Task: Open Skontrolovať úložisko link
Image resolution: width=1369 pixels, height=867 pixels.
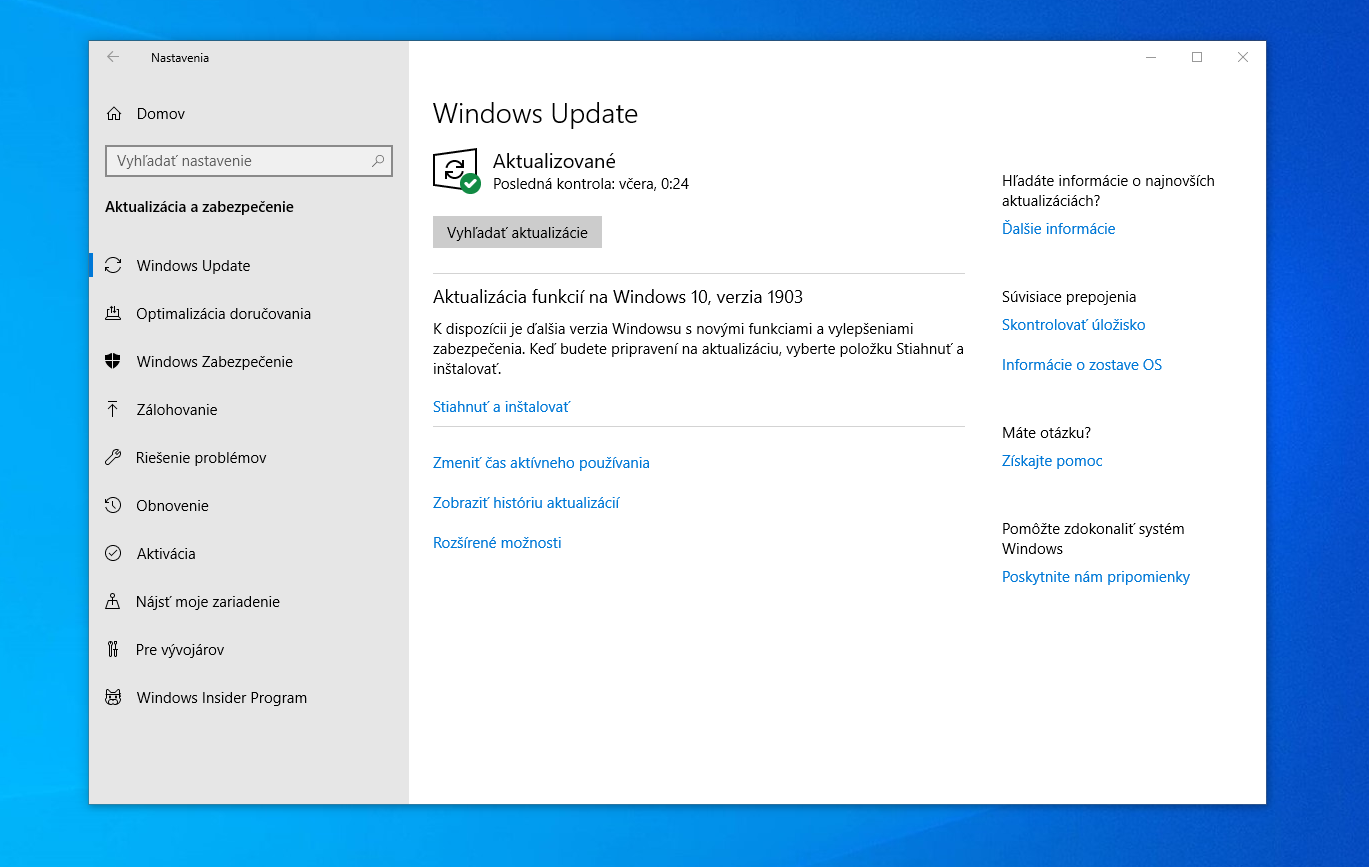Action: 1073,325
